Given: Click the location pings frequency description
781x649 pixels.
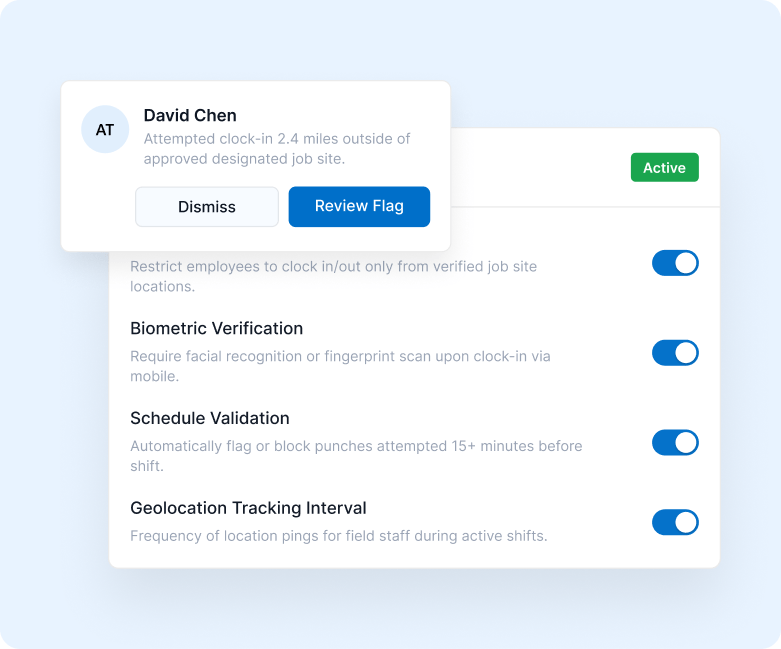Looking at the screenshot, I should (x=338, y=536).
